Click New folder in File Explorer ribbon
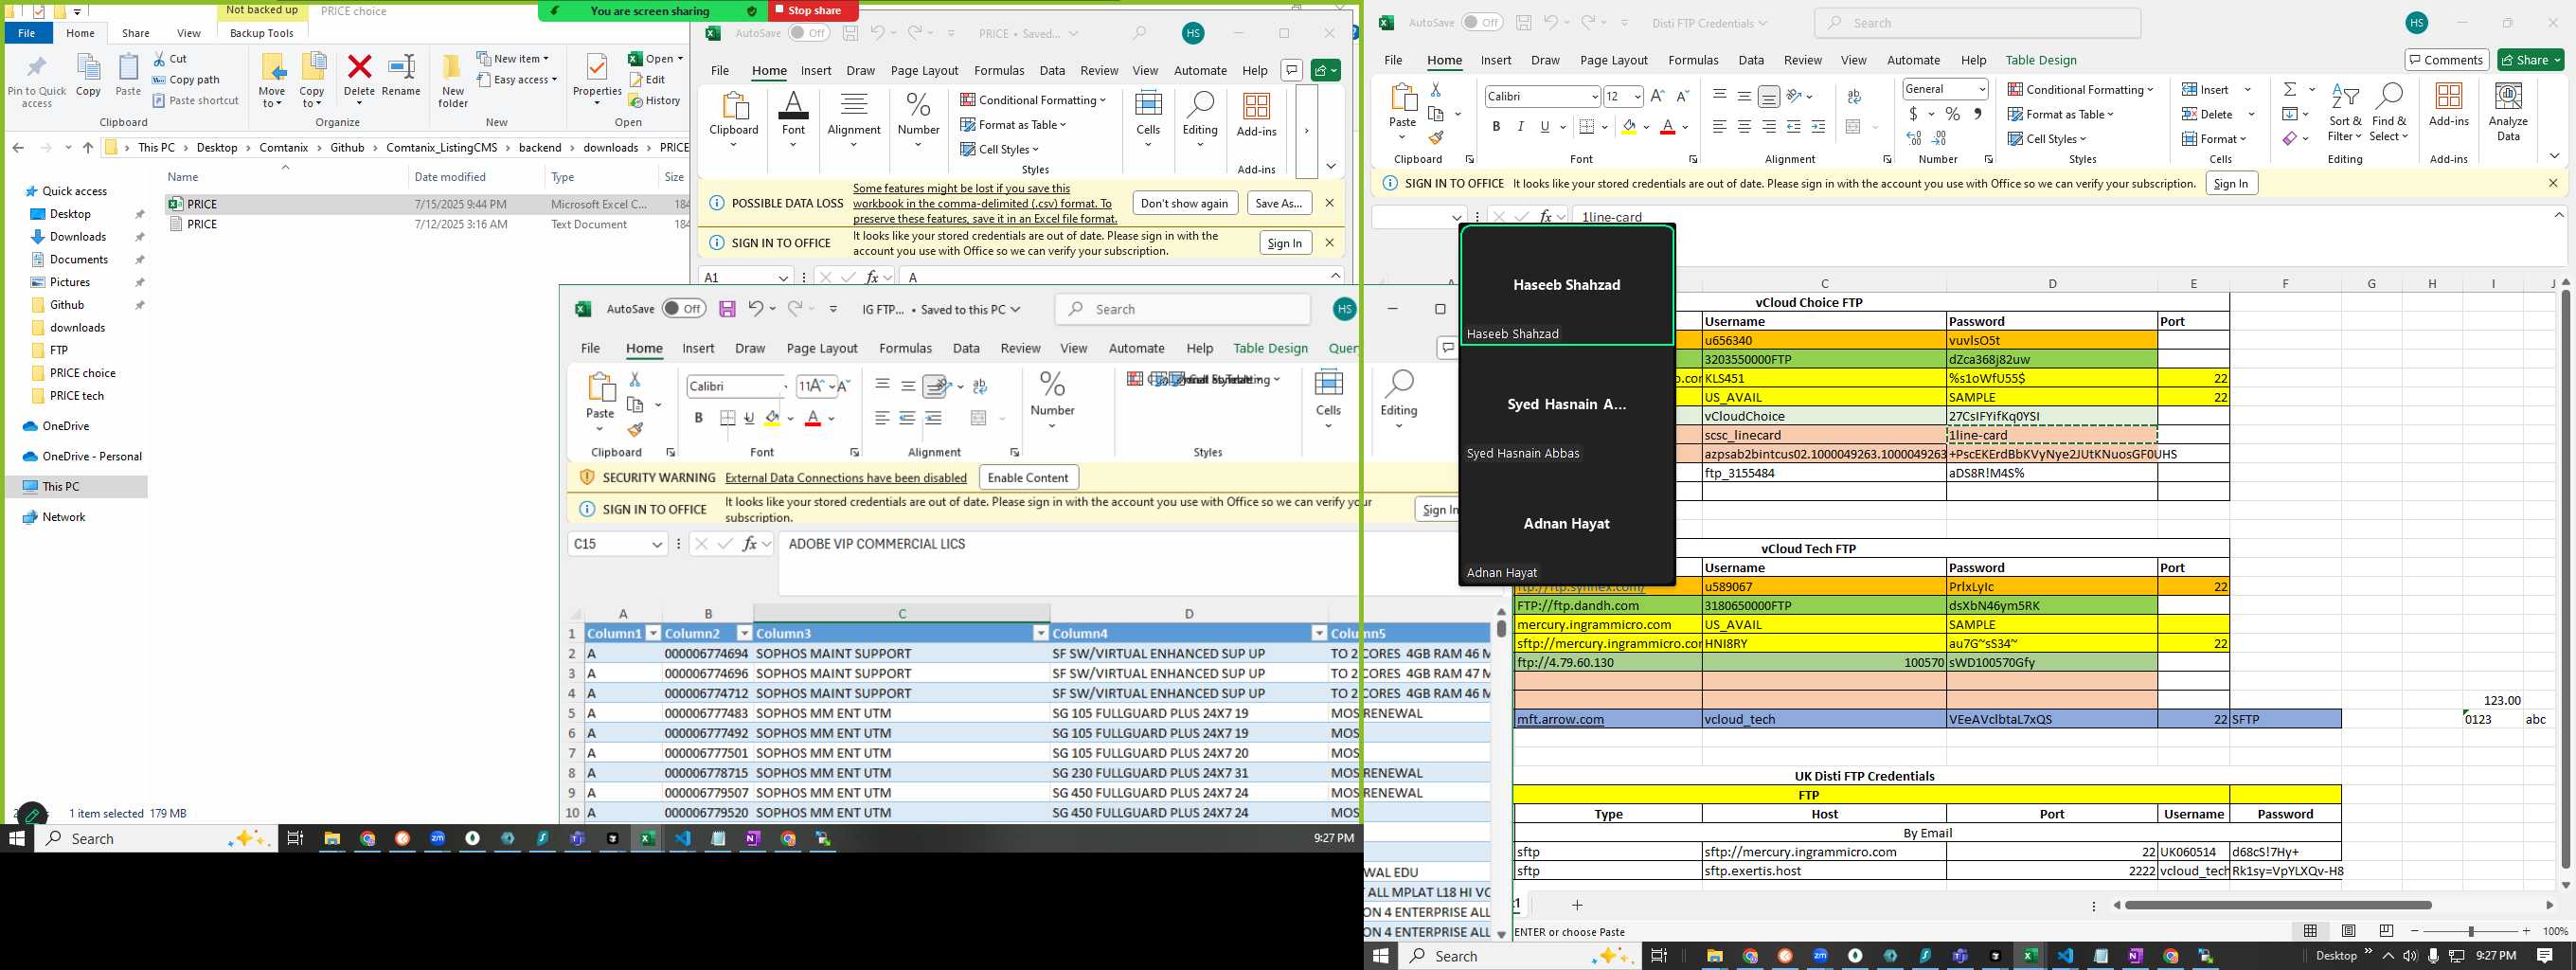The width and height of the screenshot is (2576, 970). tap(453, 80)
